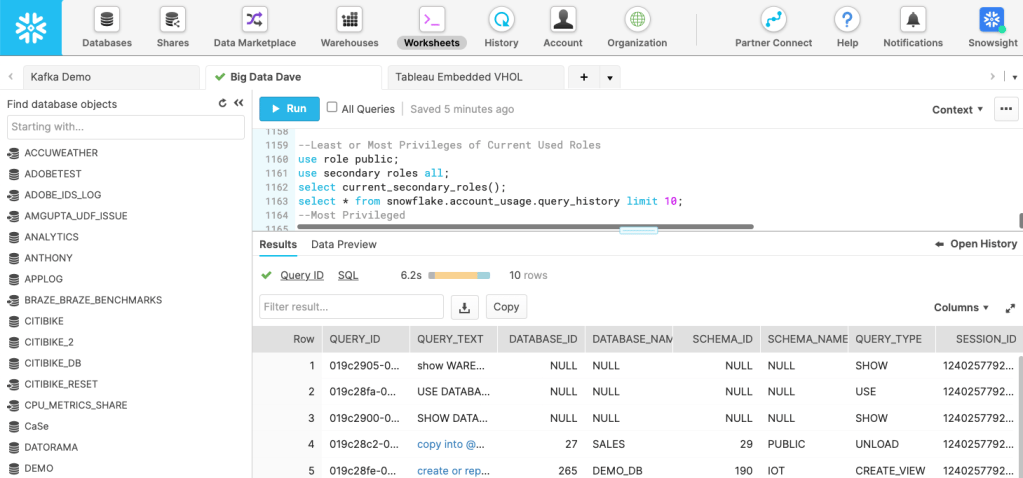Click the ACCUWEATHER database icon
Screen dimensions: 1023x478
[12, 153]
